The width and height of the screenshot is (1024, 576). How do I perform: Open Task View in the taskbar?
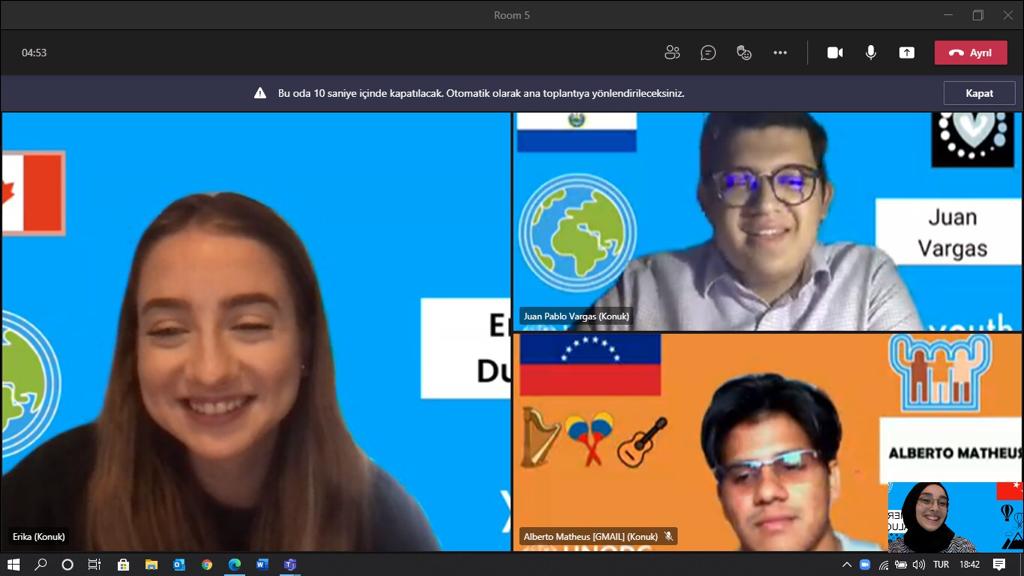tap(94, 564)
